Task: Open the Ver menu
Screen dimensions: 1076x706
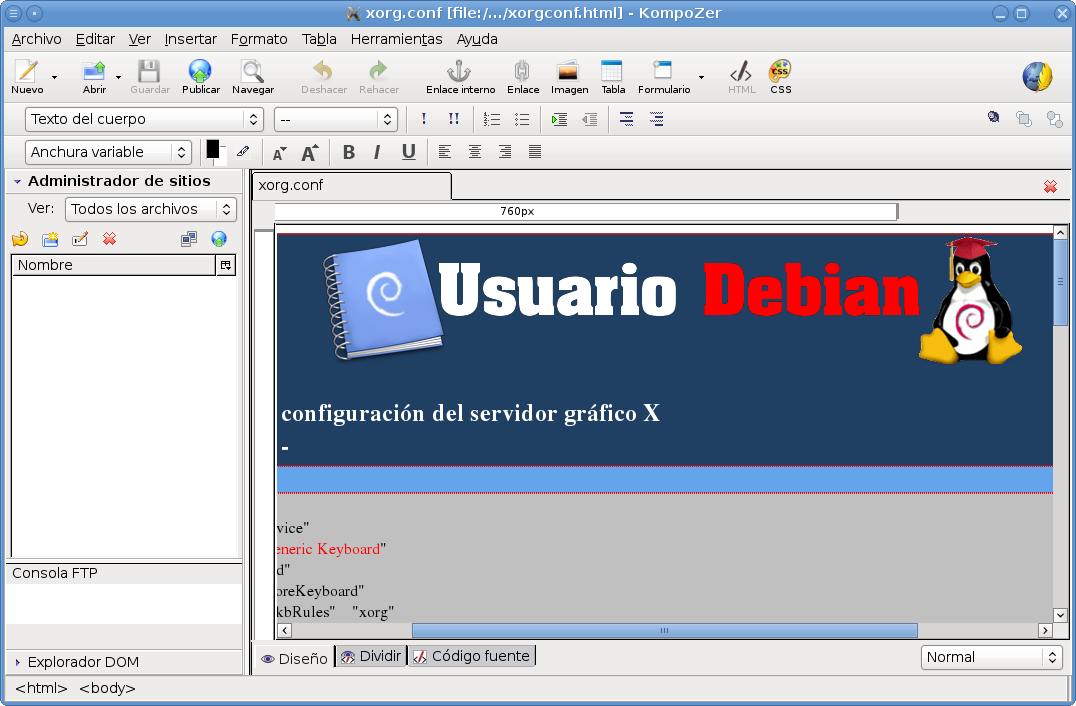Action: pyautogui.click(x=139, y=39)
